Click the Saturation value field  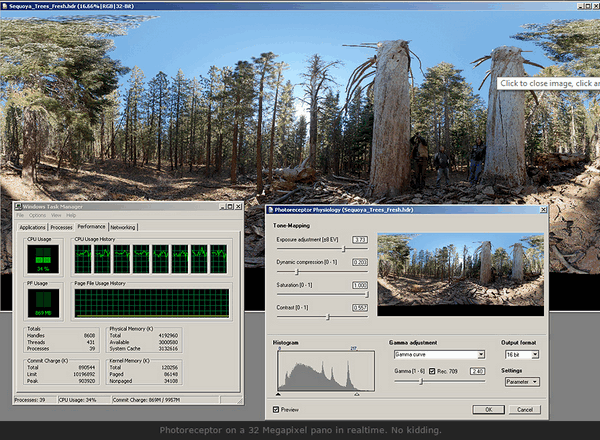click(x=360, y=285)
